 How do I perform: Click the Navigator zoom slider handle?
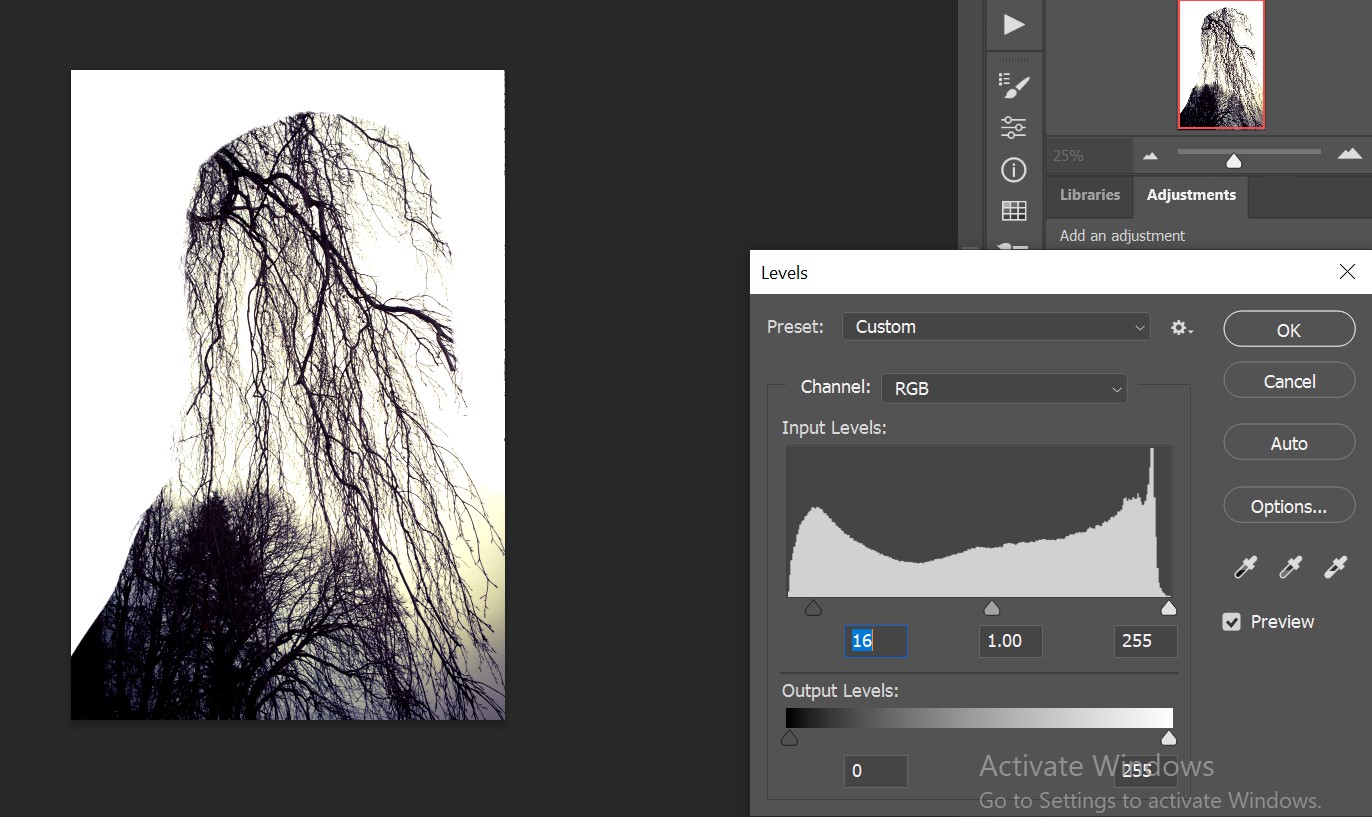[x=1234, y=160]
